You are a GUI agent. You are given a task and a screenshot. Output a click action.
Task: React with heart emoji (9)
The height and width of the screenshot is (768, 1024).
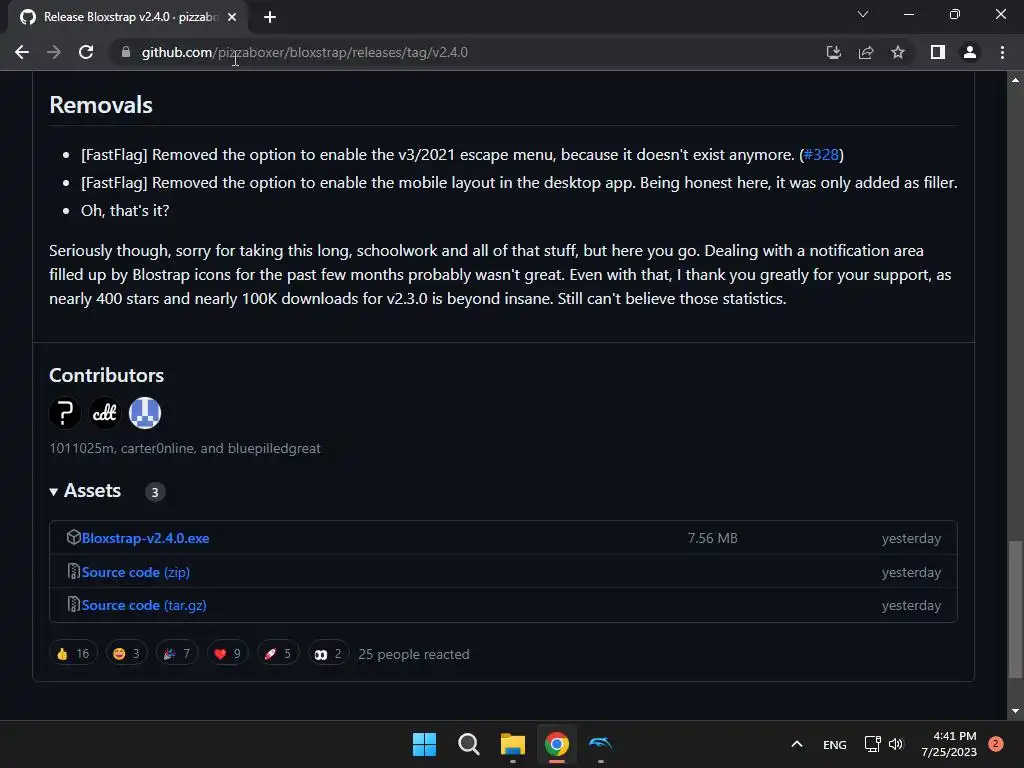(x=227, y=654)
